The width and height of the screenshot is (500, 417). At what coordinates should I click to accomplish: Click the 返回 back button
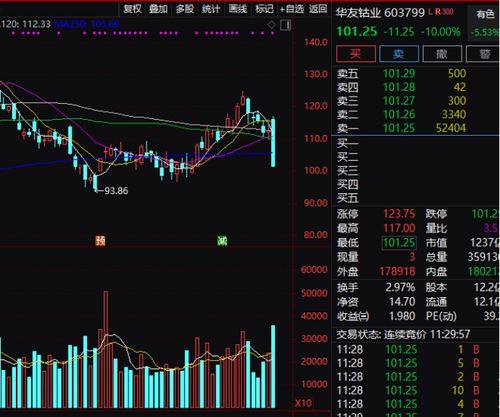click(318, 9)
